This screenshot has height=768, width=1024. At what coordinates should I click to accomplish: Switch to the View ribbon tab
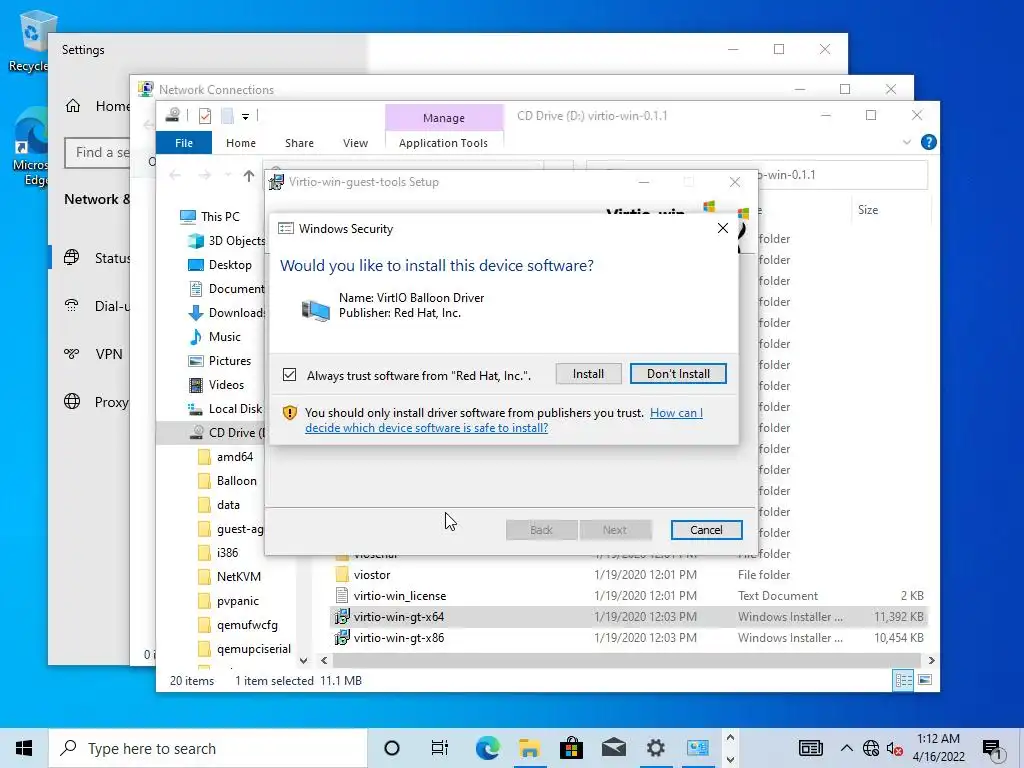tap(355, 143)
